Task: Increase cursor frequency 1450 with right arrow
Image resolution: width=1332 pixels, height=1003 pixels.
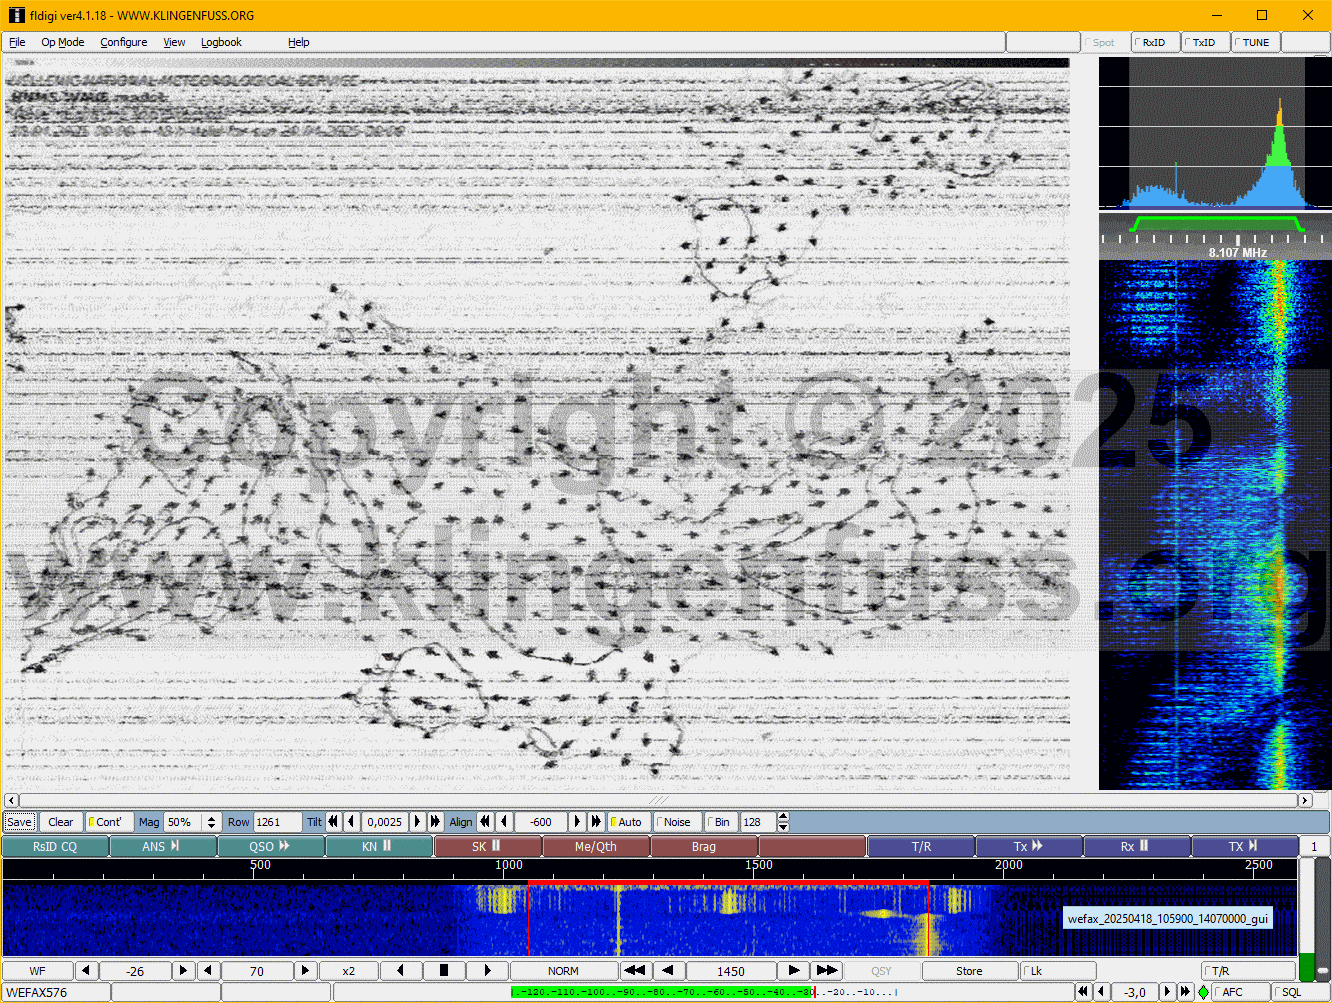Action: [793, 971]
